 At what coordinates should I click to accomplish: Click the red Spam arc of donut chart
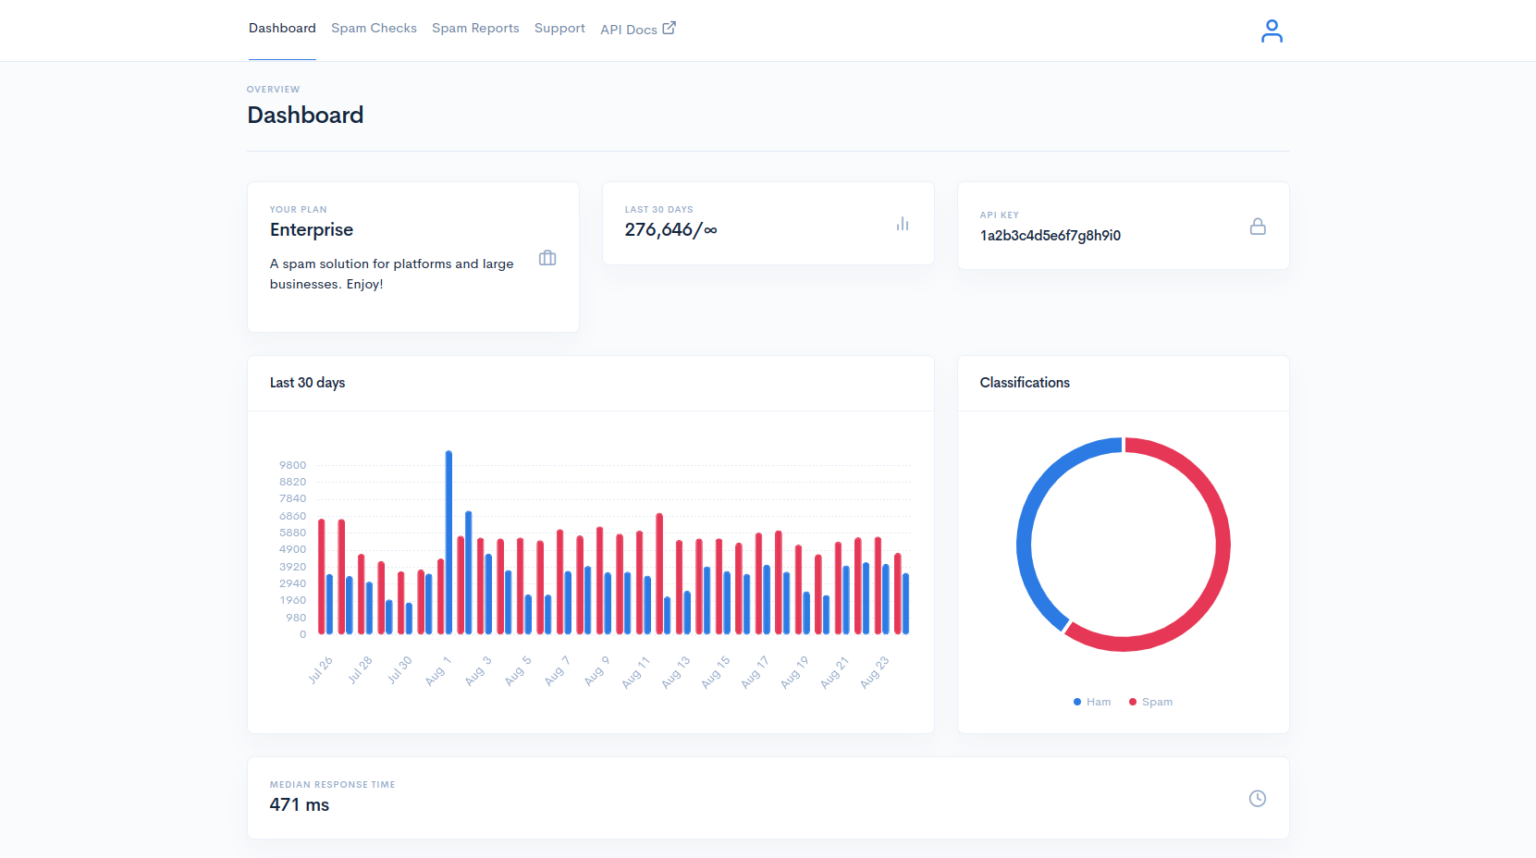(x=1222, y=545)
